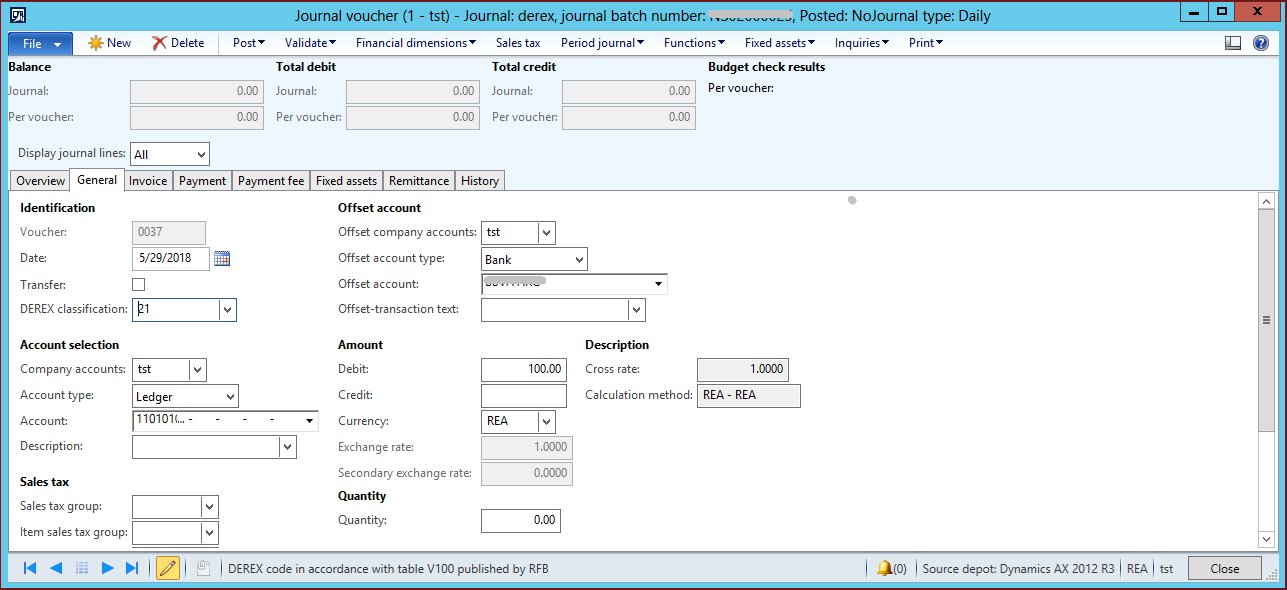
Task: Click the New record sun icon
Action: 96,43
